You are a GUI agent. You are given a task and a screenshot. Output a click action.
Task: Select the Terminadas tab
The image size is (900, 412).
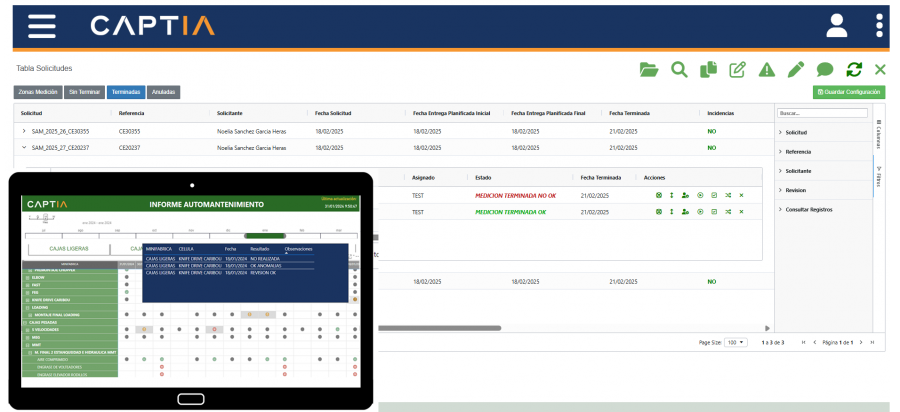(126, 92)
